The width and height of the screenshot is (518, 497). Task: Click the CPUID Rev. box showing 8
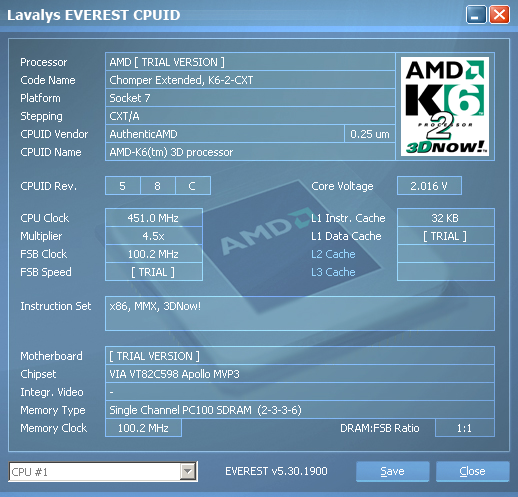pos(158,186)
